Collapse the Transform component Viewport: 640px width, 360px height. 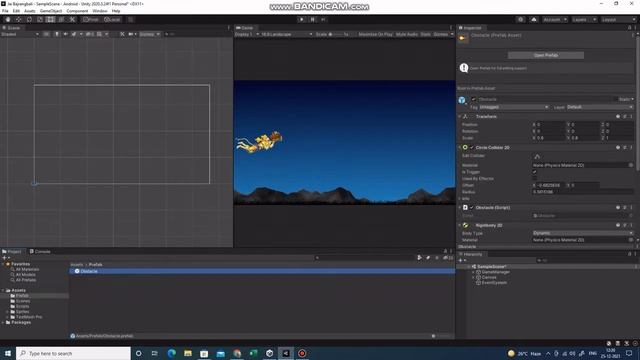pyautogui.click(x=460, y=117)
